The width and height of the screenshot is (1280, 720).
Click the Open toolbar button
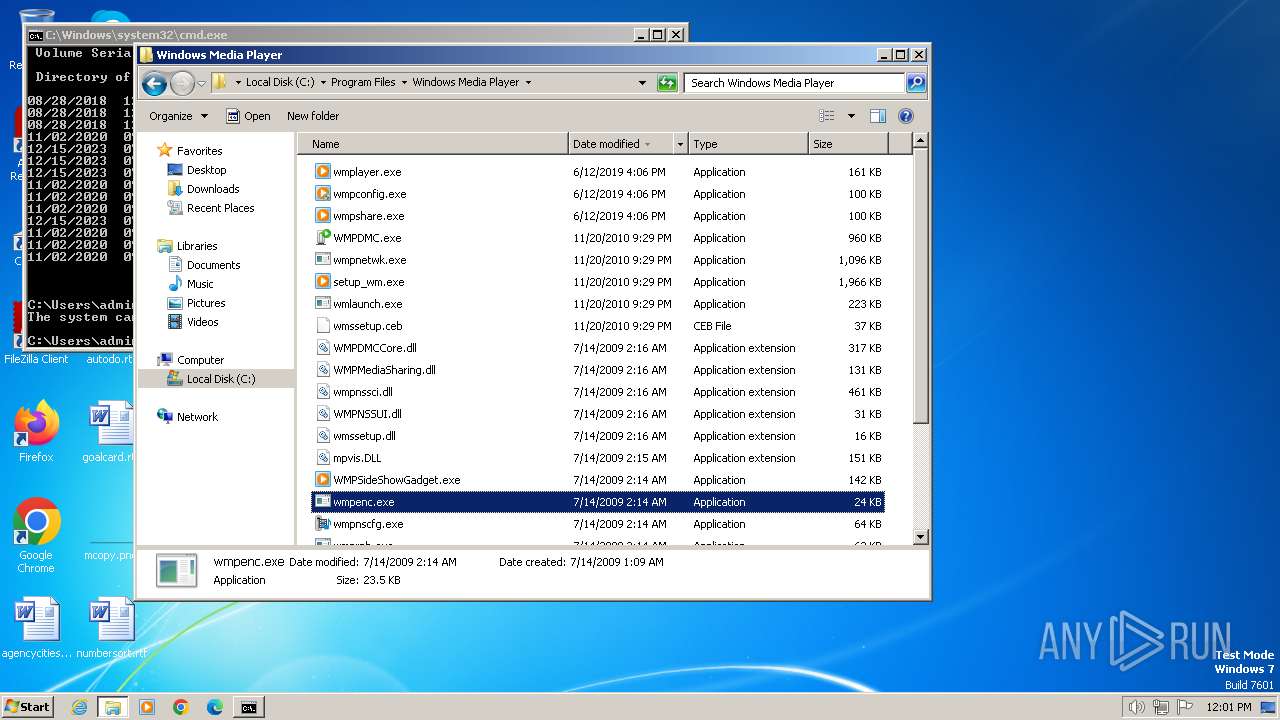[x=248, y=116]
